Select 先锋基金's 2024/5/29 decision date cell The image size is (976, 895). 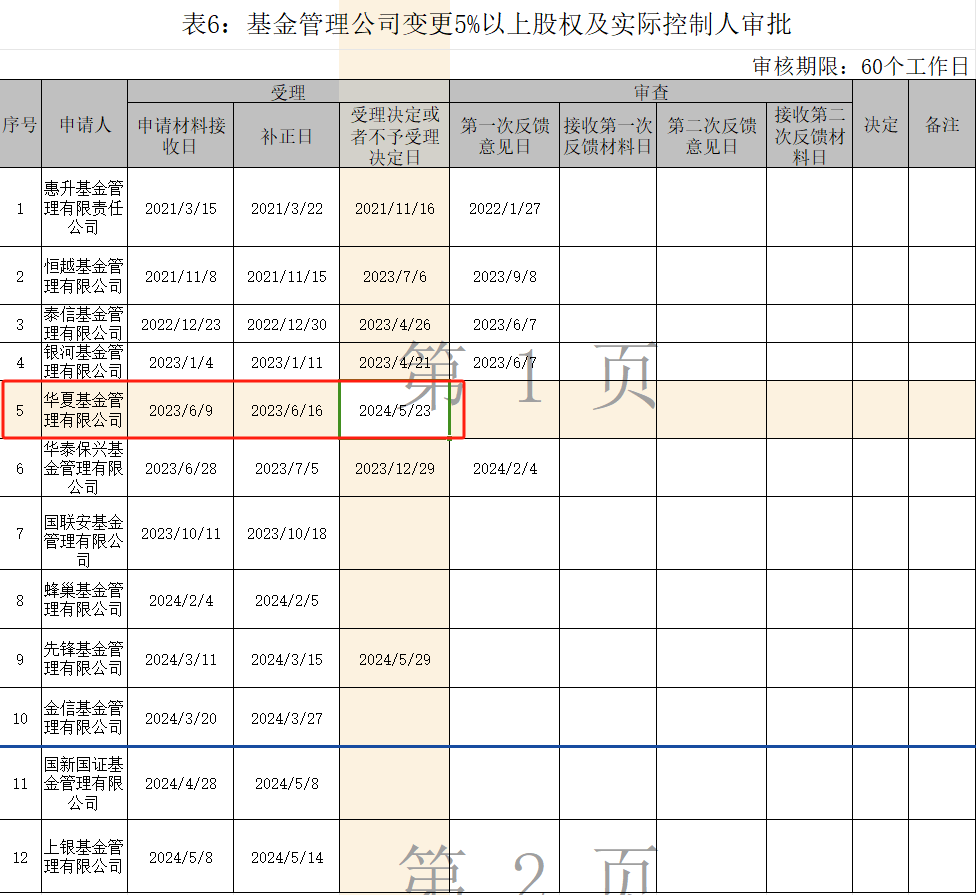pos(394,659)
